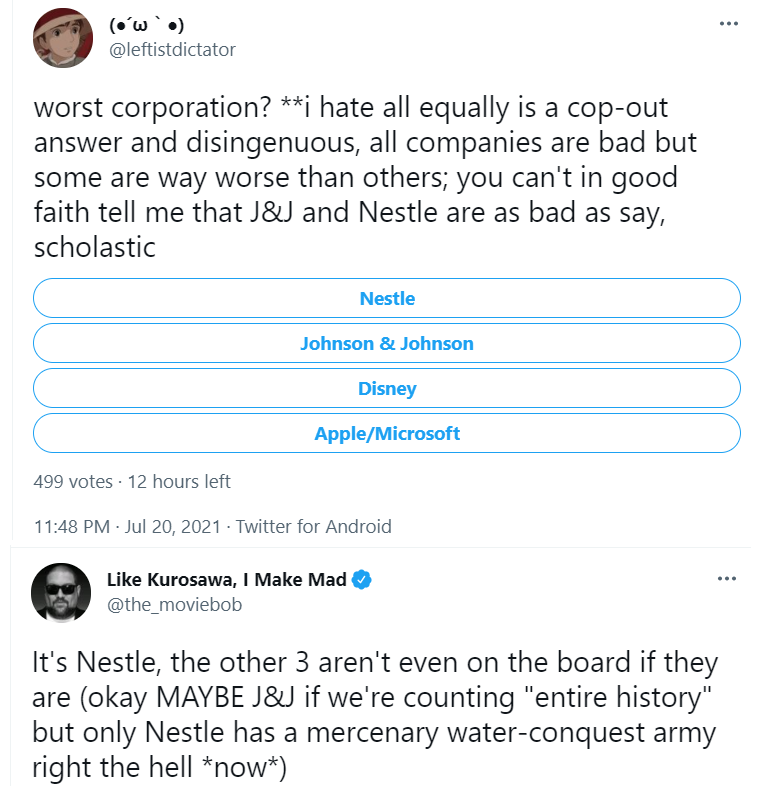
Task: Open the @the_moviebob handle
Action: pos(174,605)
